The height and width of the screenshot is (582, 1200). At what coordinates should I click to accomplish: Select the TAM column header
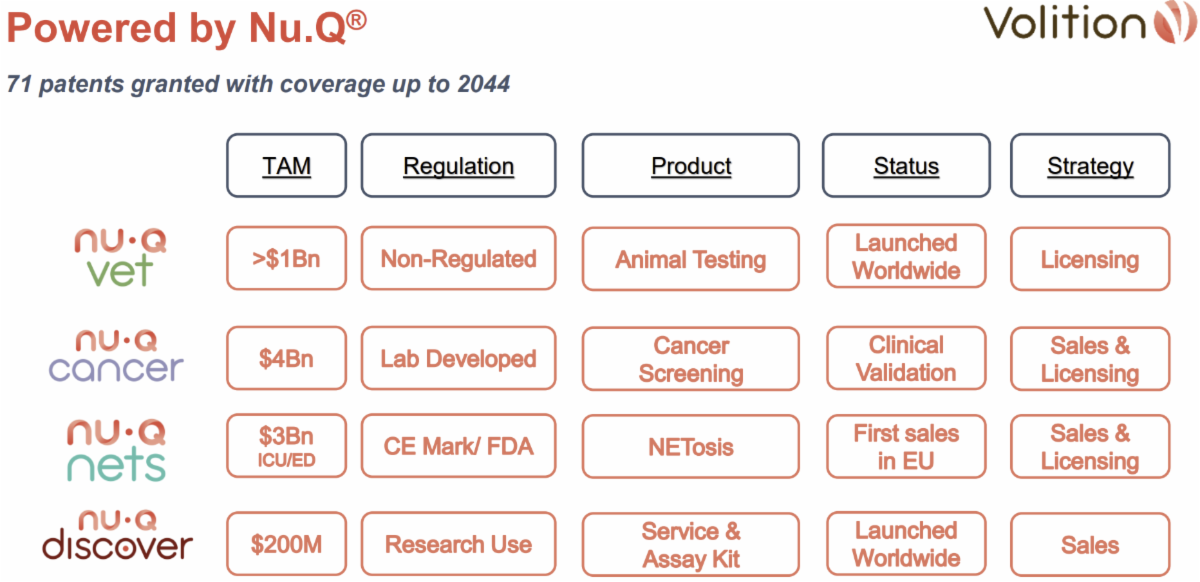286,166
